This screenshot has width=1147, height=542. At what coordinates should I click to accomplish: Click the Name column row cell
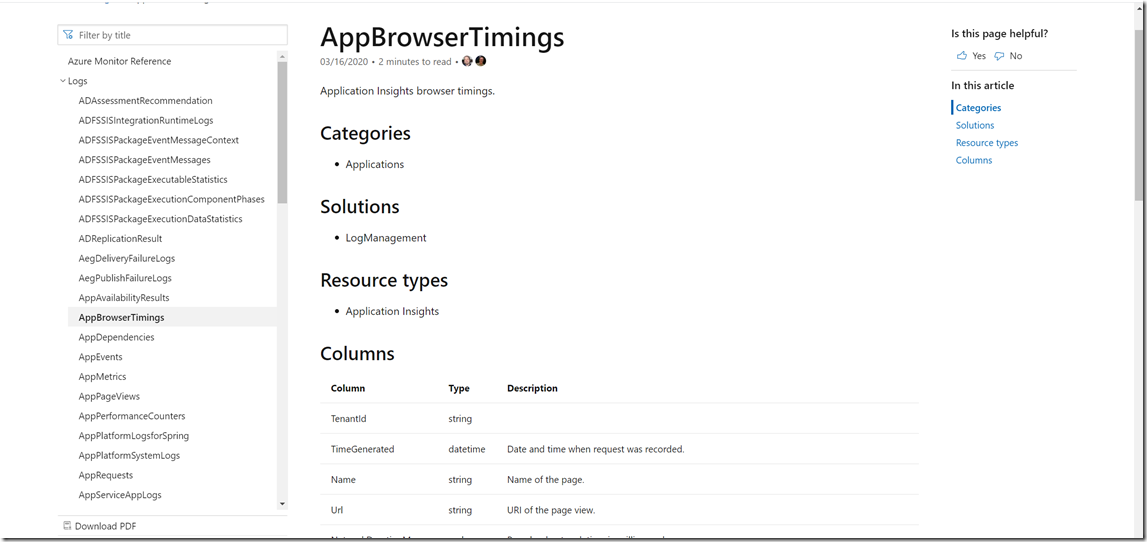343,481
